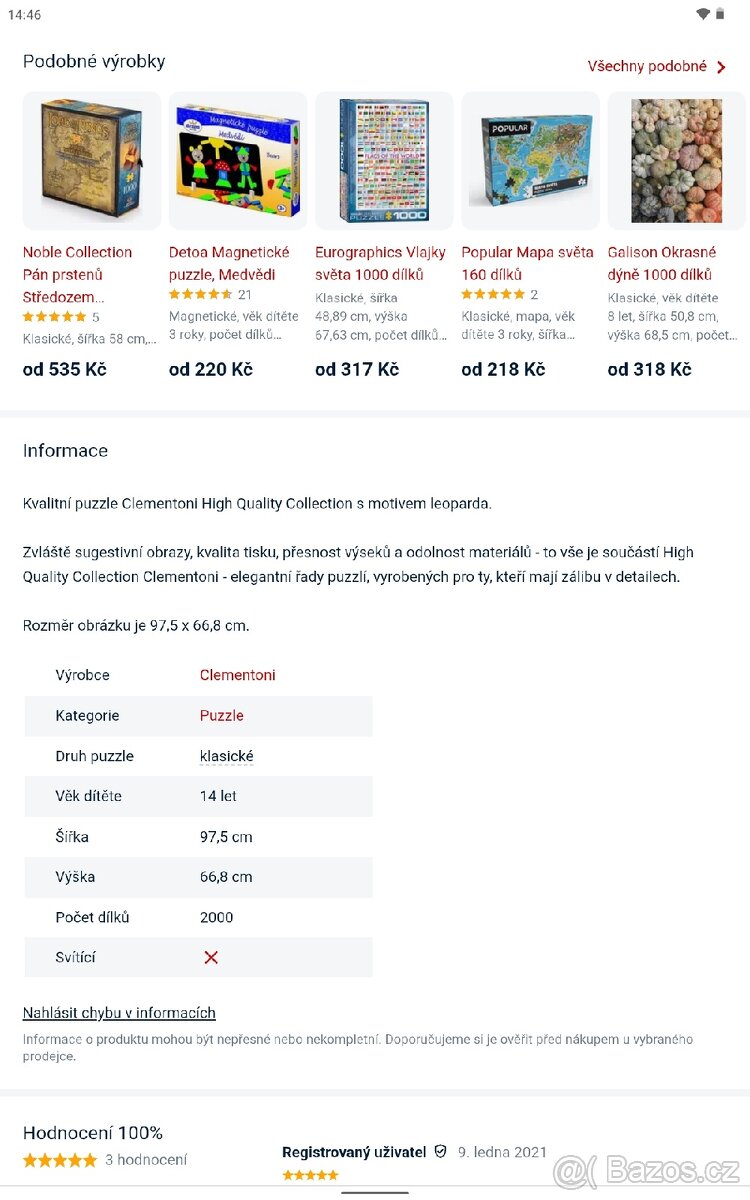Click the Popular Mapa světa star rating
This screenshot has width=750, height=1200.
[492, 295]
